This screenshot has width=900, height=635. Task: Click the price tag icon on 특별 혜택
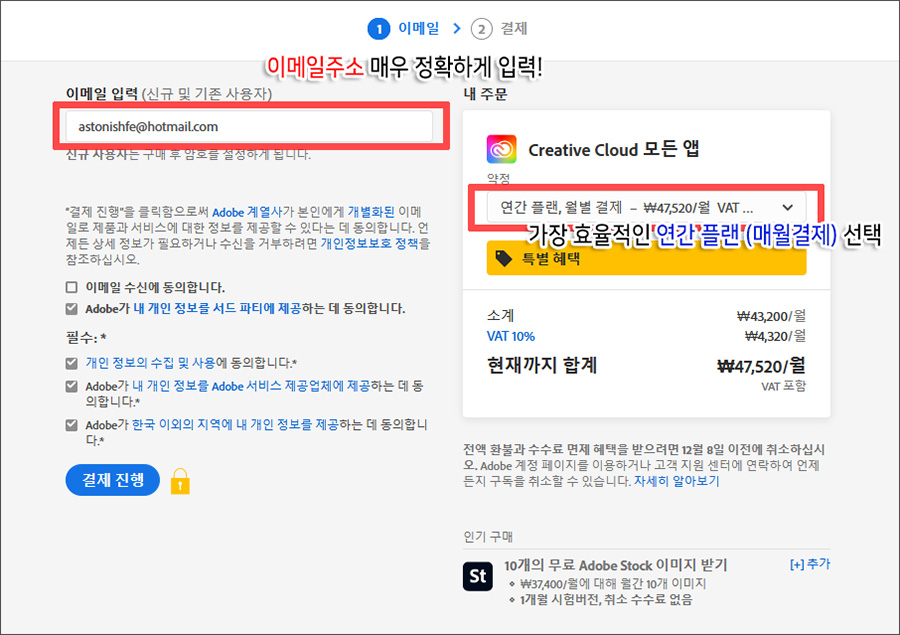click(x=503, y=258)
